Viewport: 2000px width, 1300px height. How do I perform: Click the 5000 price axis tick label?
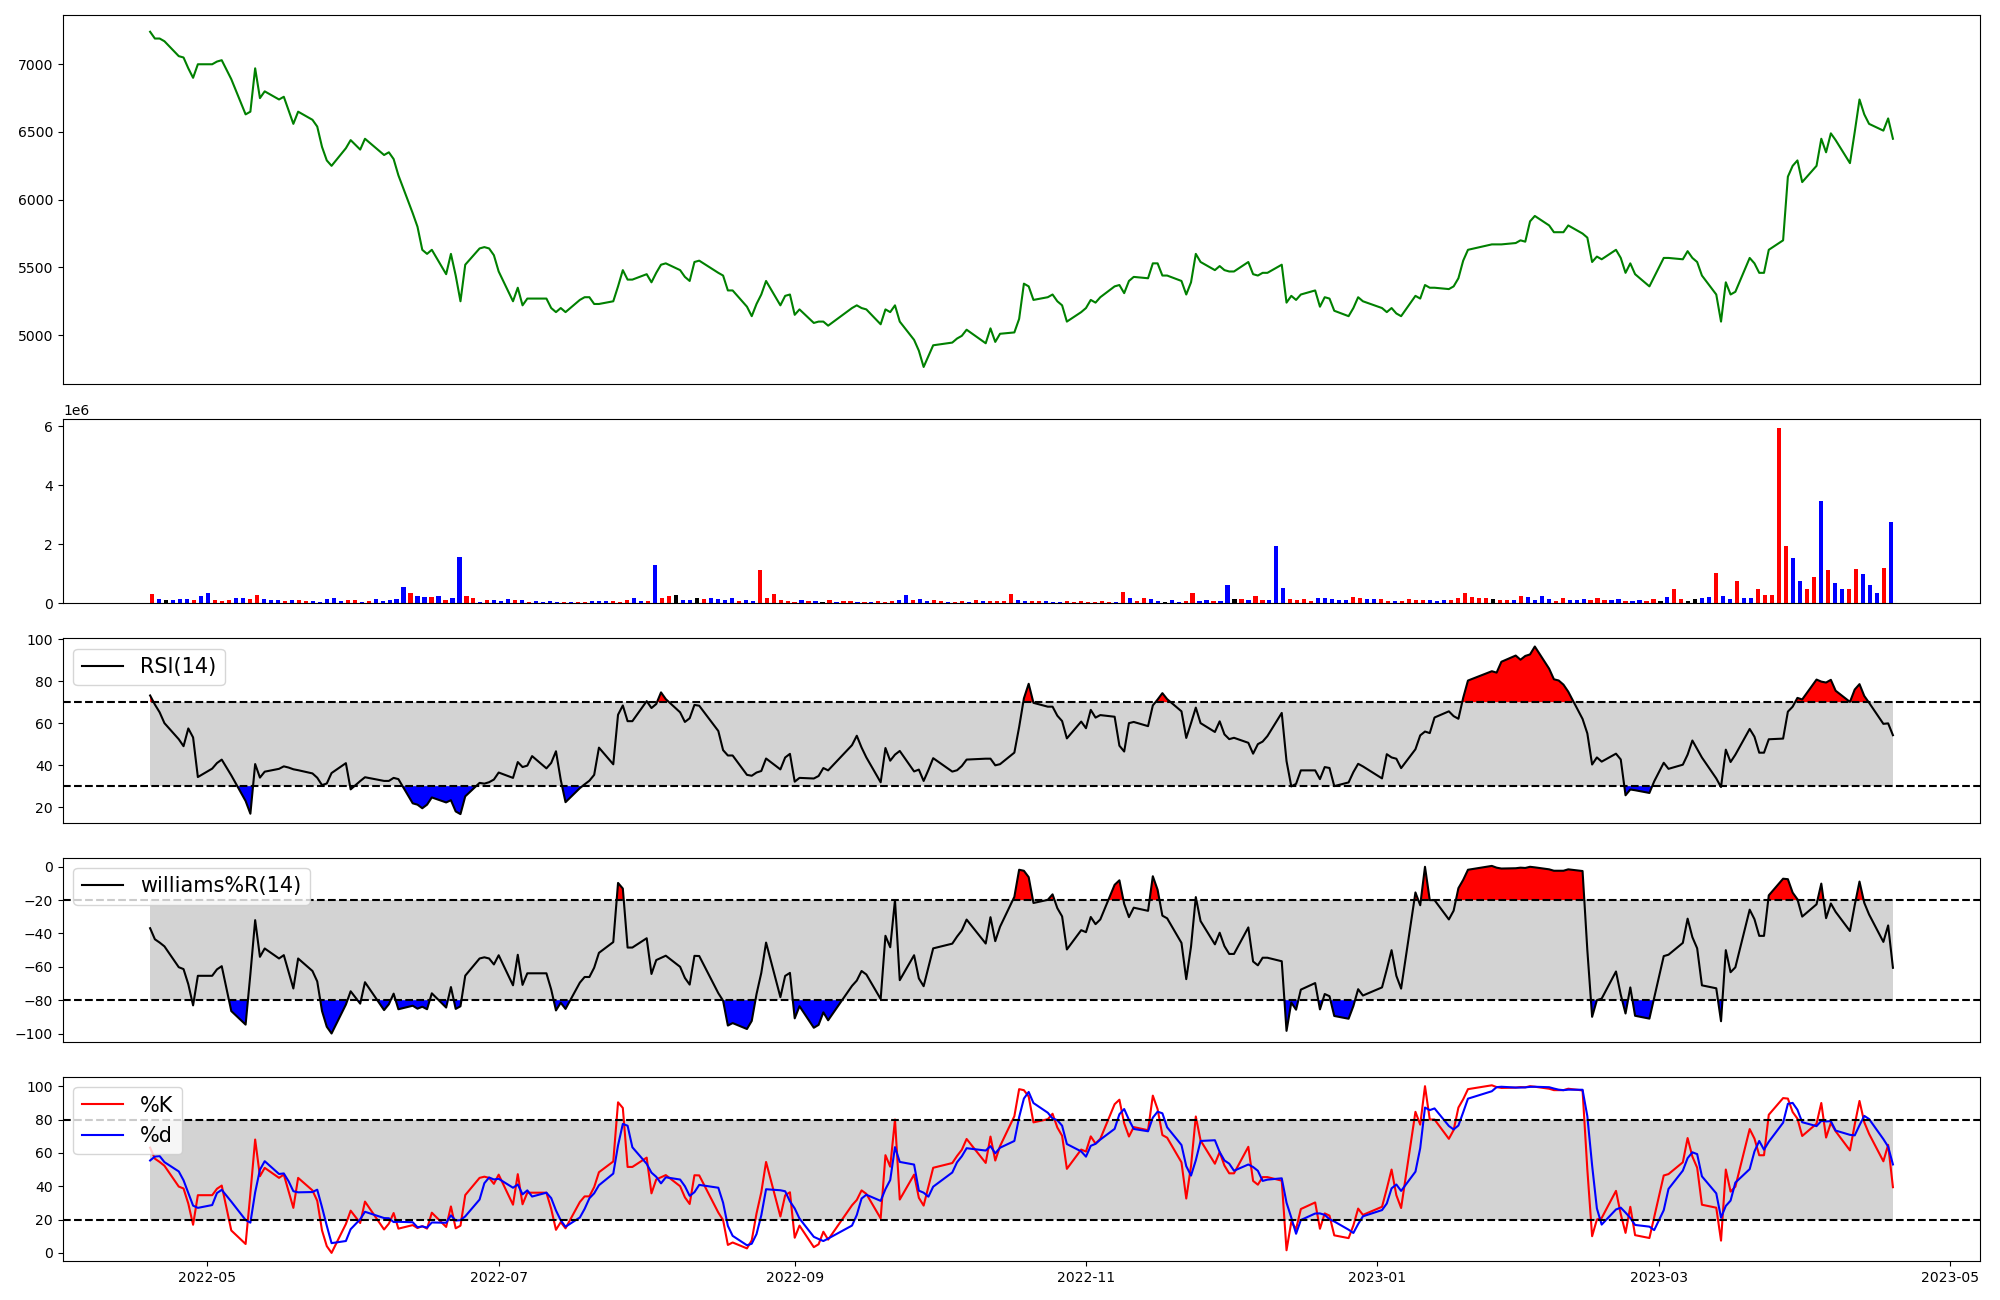coord(36,336)
